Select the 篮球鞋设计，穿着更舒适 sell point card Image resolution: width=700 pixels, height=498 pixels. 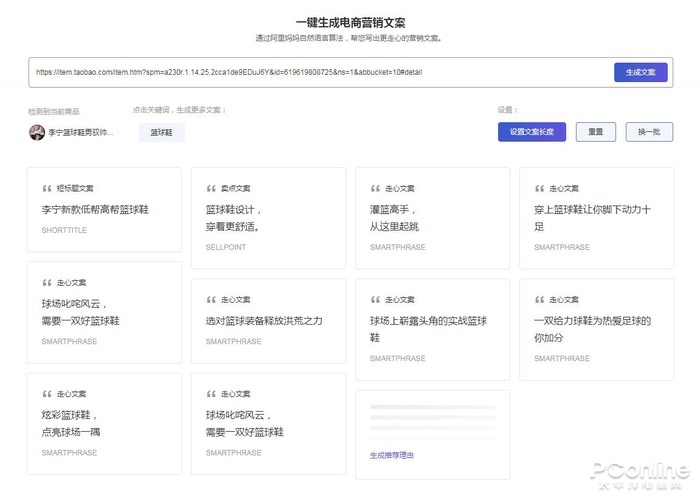point(268,217)
